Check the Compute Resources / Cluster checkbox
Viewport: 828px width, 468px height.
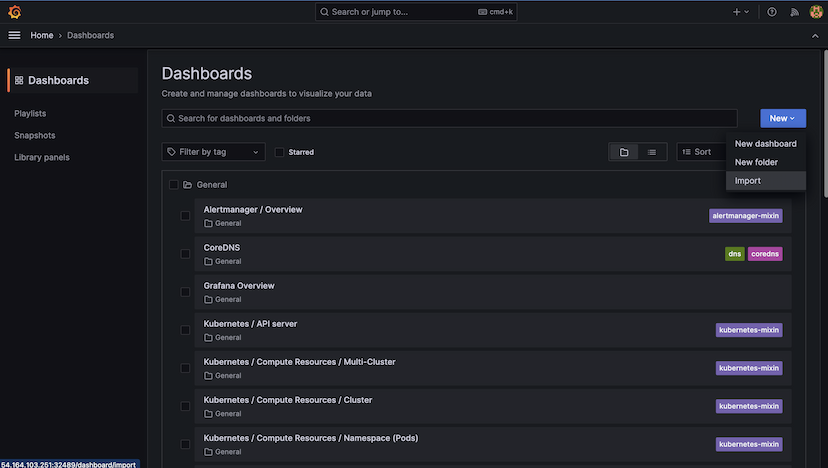pyautogui.click(x=185, y=406)
